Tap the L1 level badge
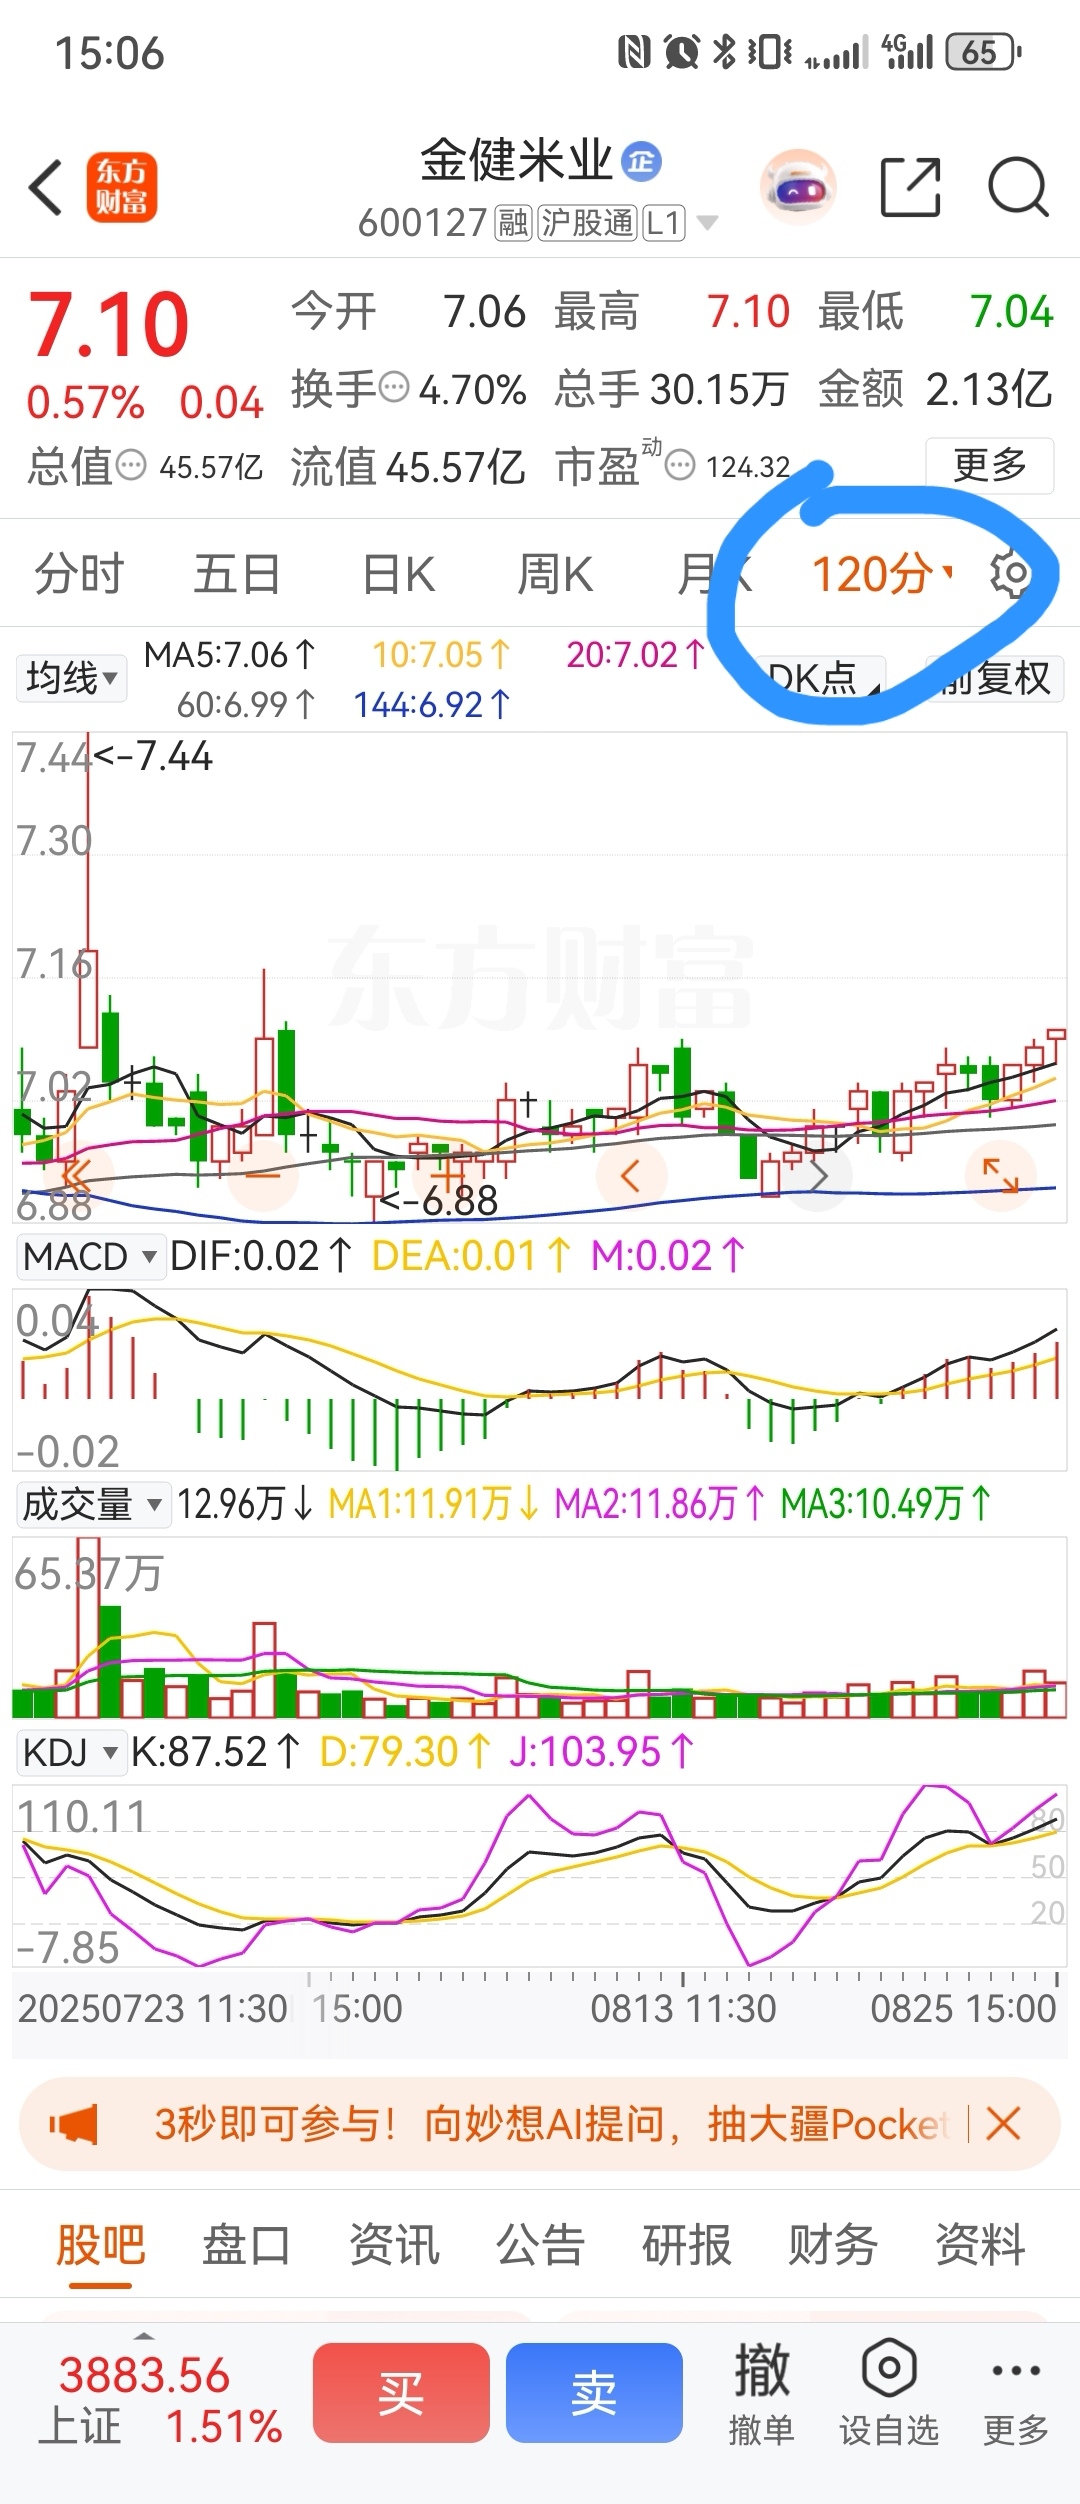Screen dimensions: 1080x2504 tap(663, 222)
